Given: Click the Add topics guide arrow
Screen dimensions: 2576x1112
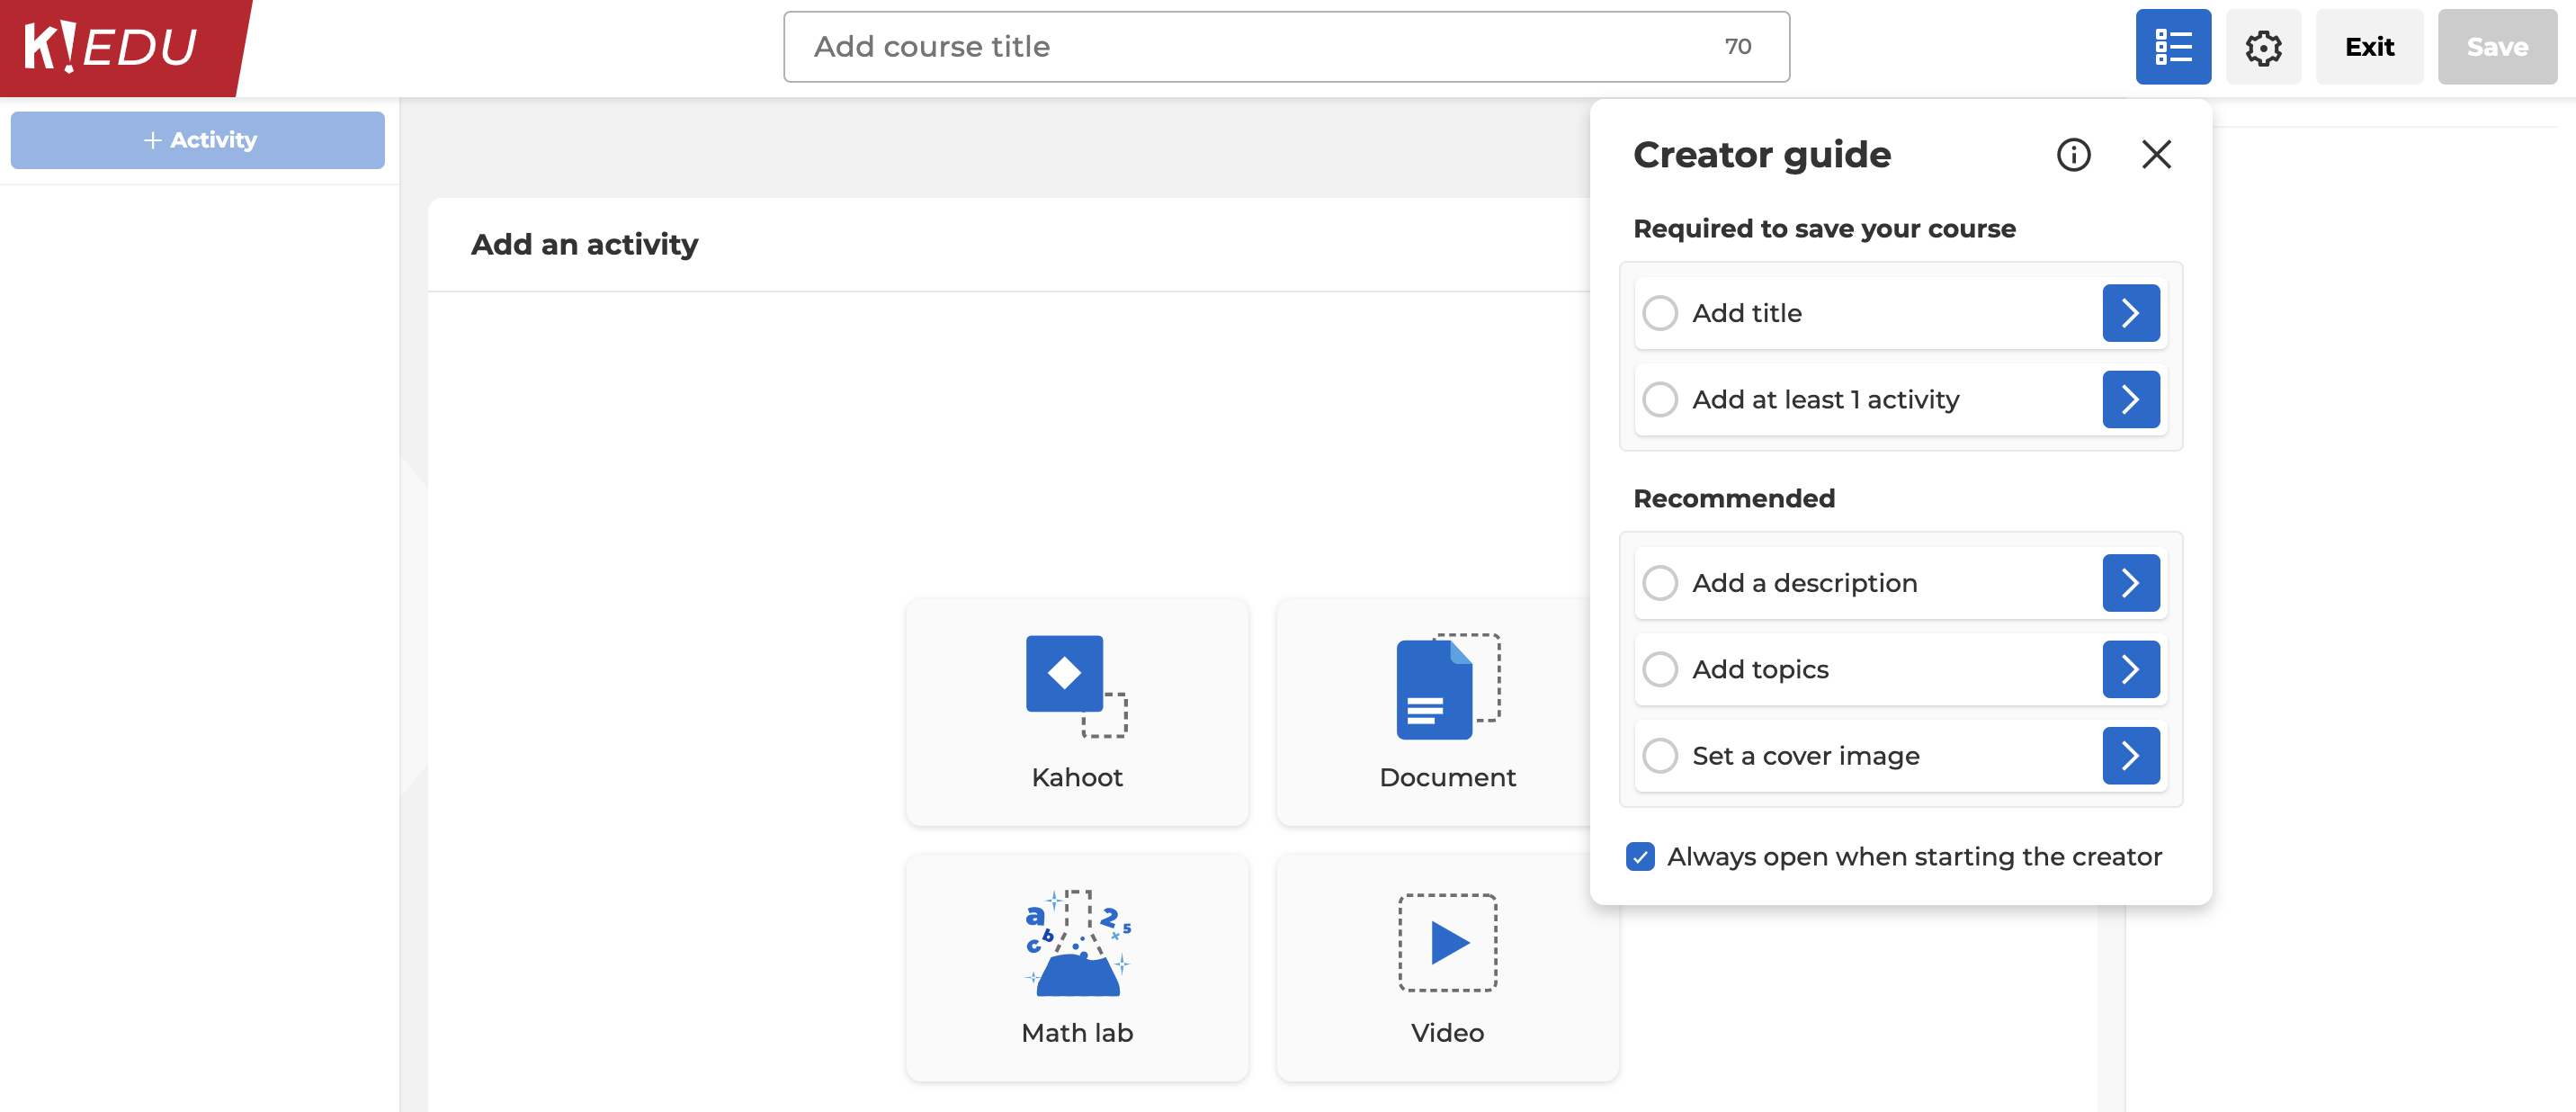Looking at the screenshot, I should tap(2133, 668).
